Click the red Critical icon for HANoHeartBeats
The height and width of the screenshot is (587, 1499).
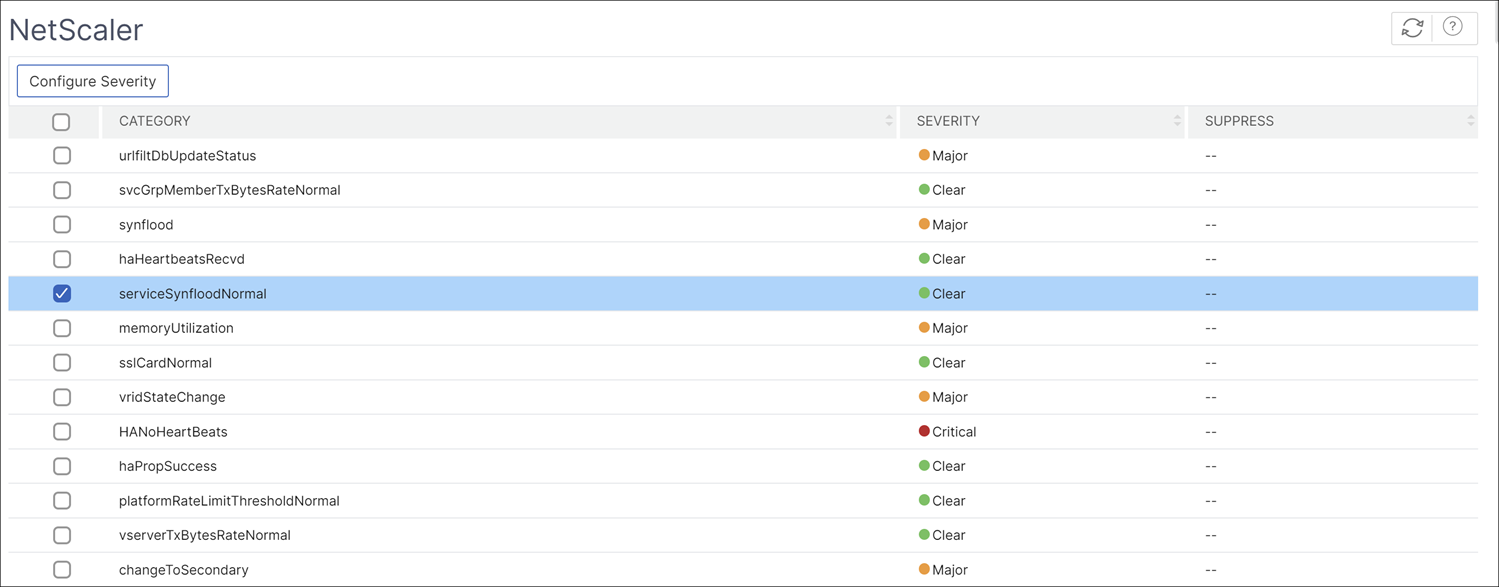924,431
